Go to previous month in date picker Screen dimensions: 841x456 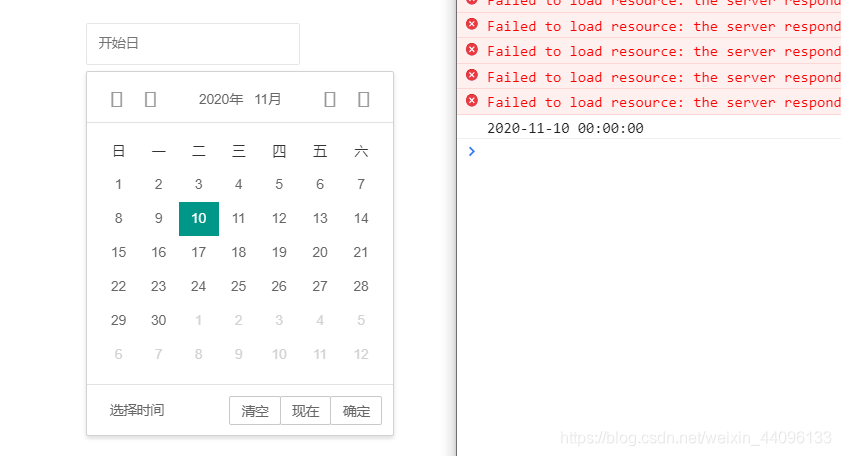150,99
